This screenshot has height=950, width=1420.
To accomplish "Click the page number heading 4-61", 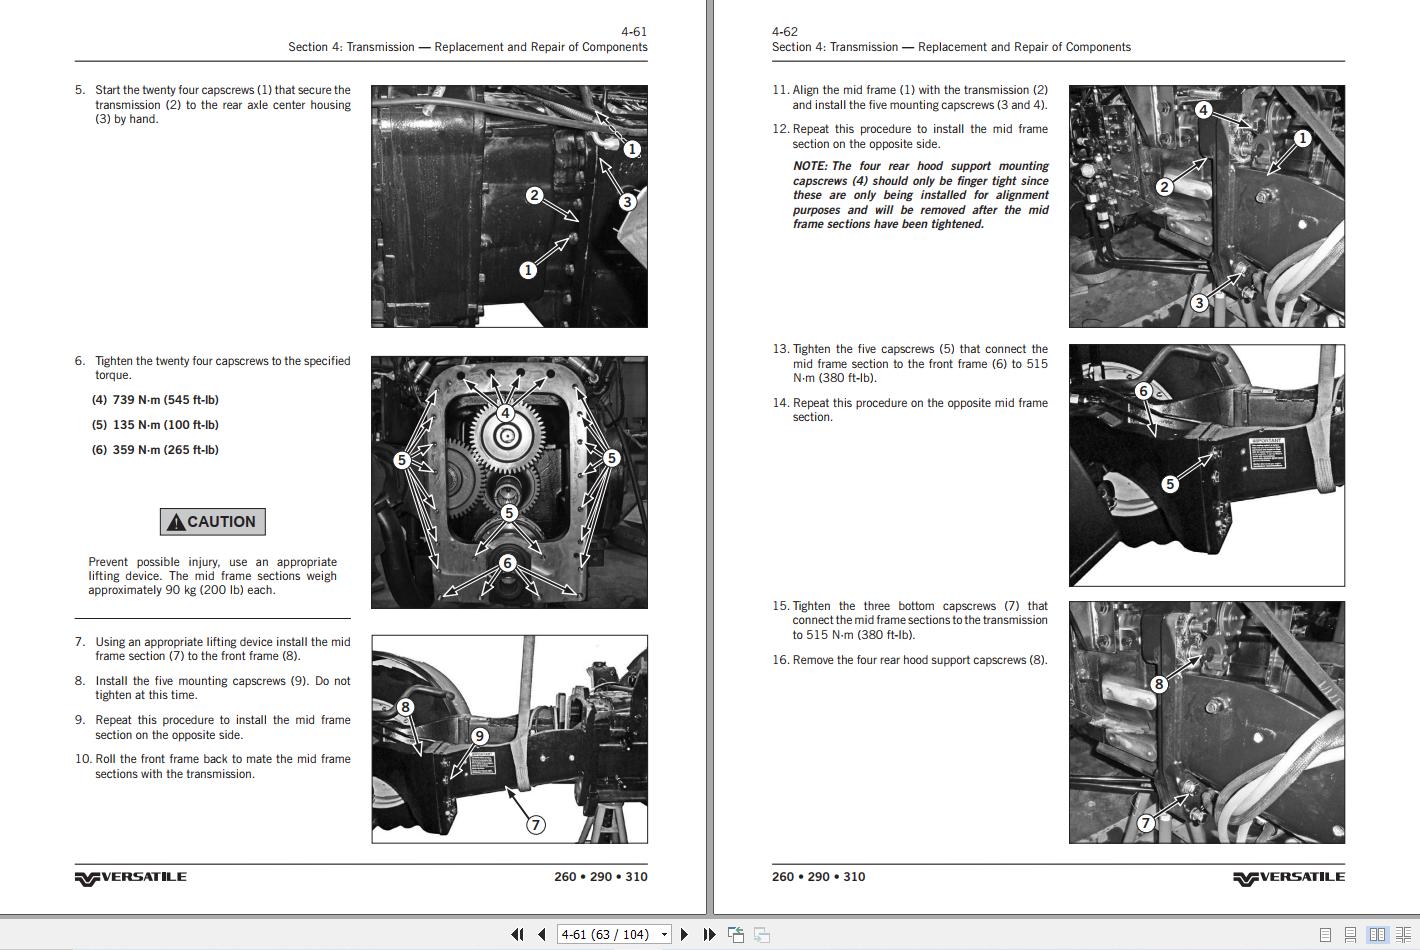I will [x=634, y=32].
